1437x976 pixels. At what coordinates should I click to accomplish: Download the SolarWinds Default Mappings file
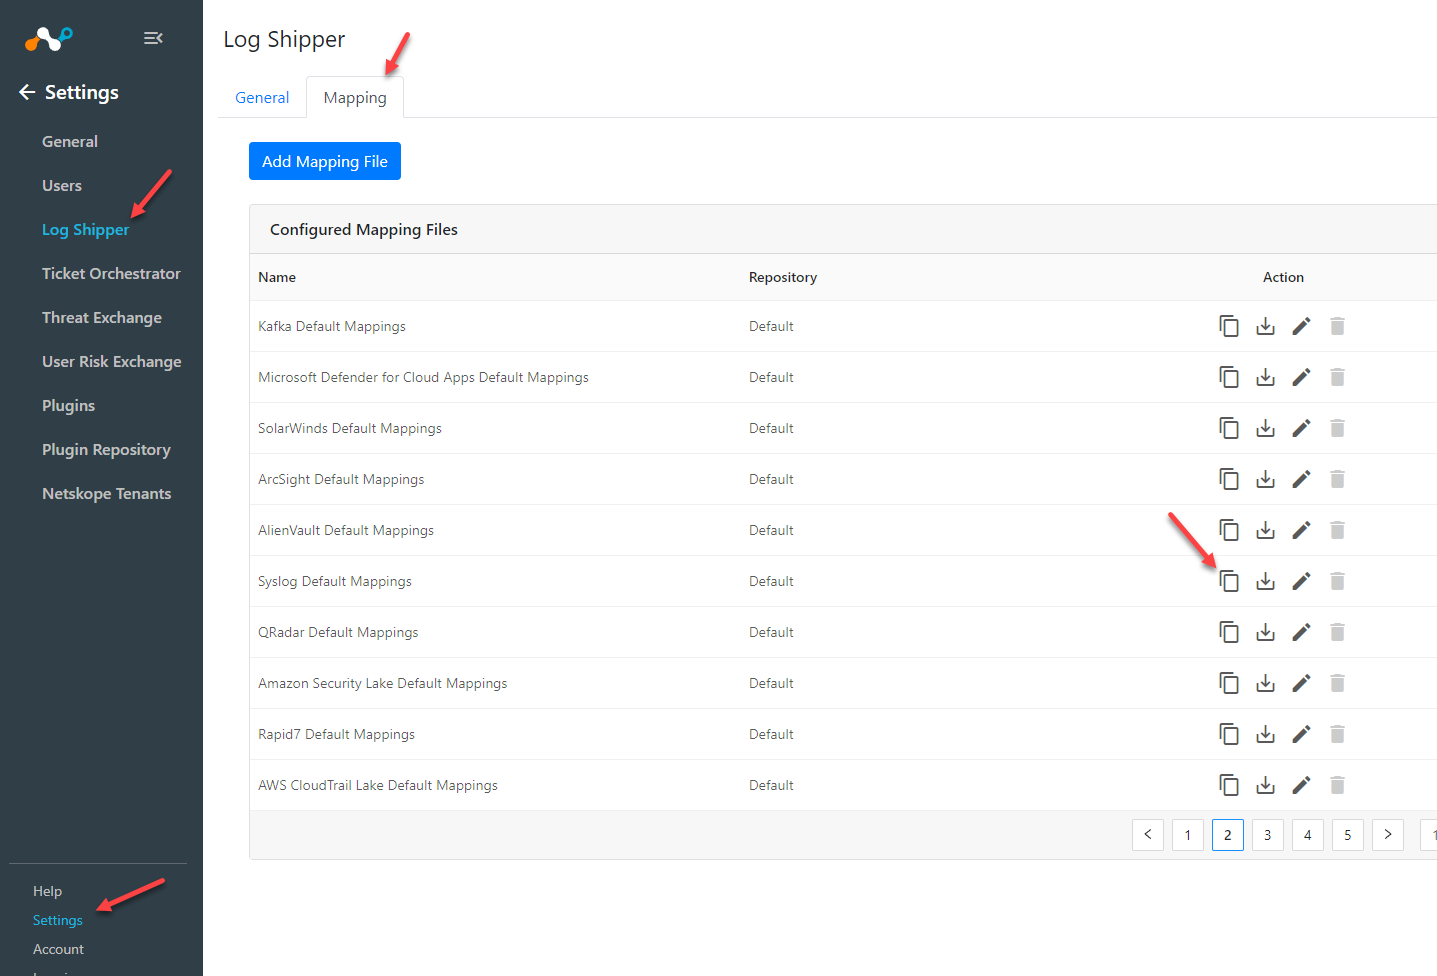1265,428
